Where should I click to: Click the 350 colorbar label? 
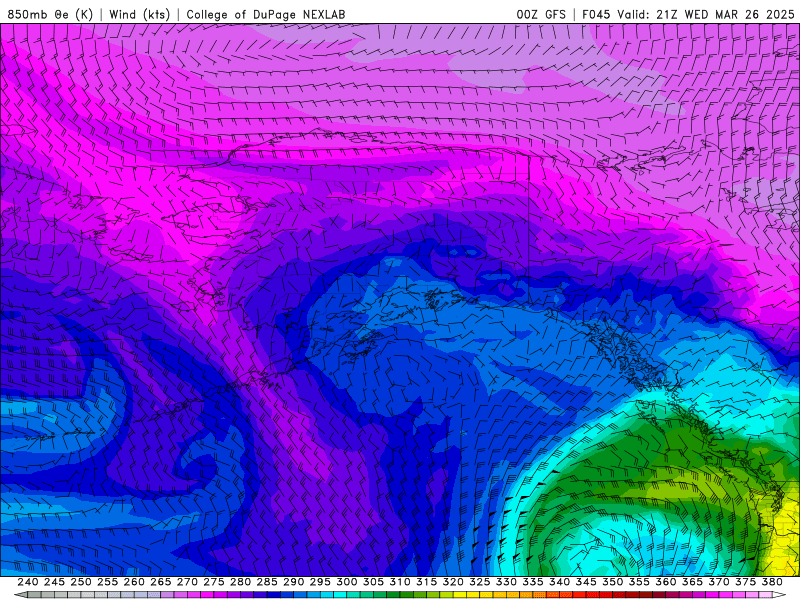613,582
